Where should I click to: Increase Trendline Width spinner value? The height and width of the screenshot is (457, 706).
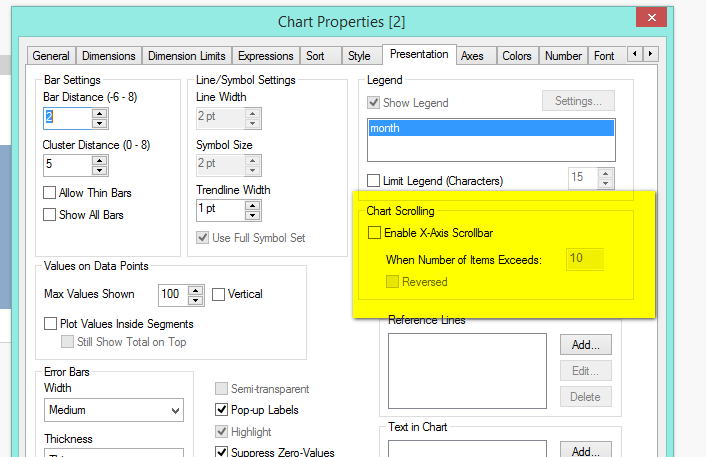pyautogui.click(x=252, y=202)
